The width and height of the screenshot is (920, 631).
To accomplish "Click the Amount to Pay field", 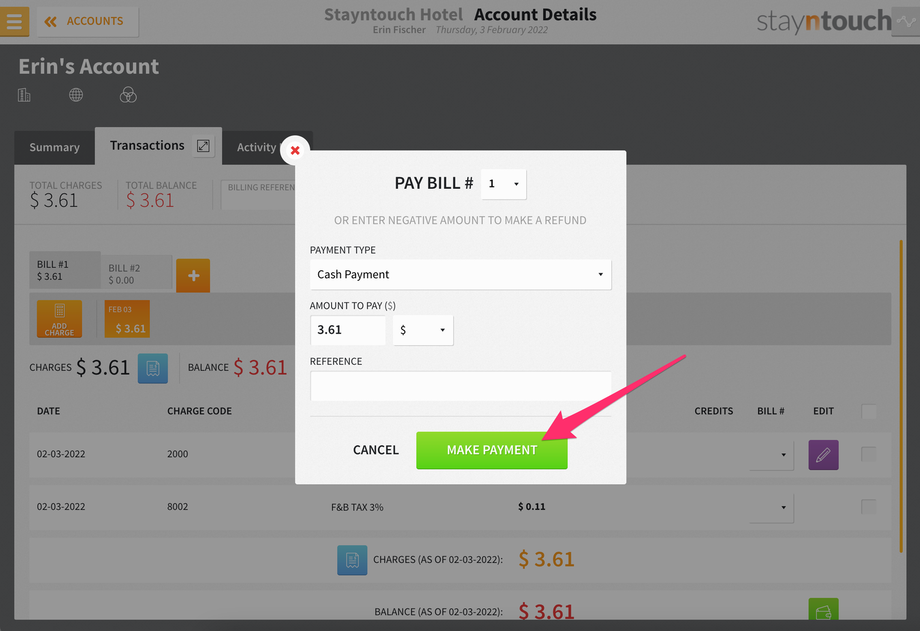I will 348,330.
